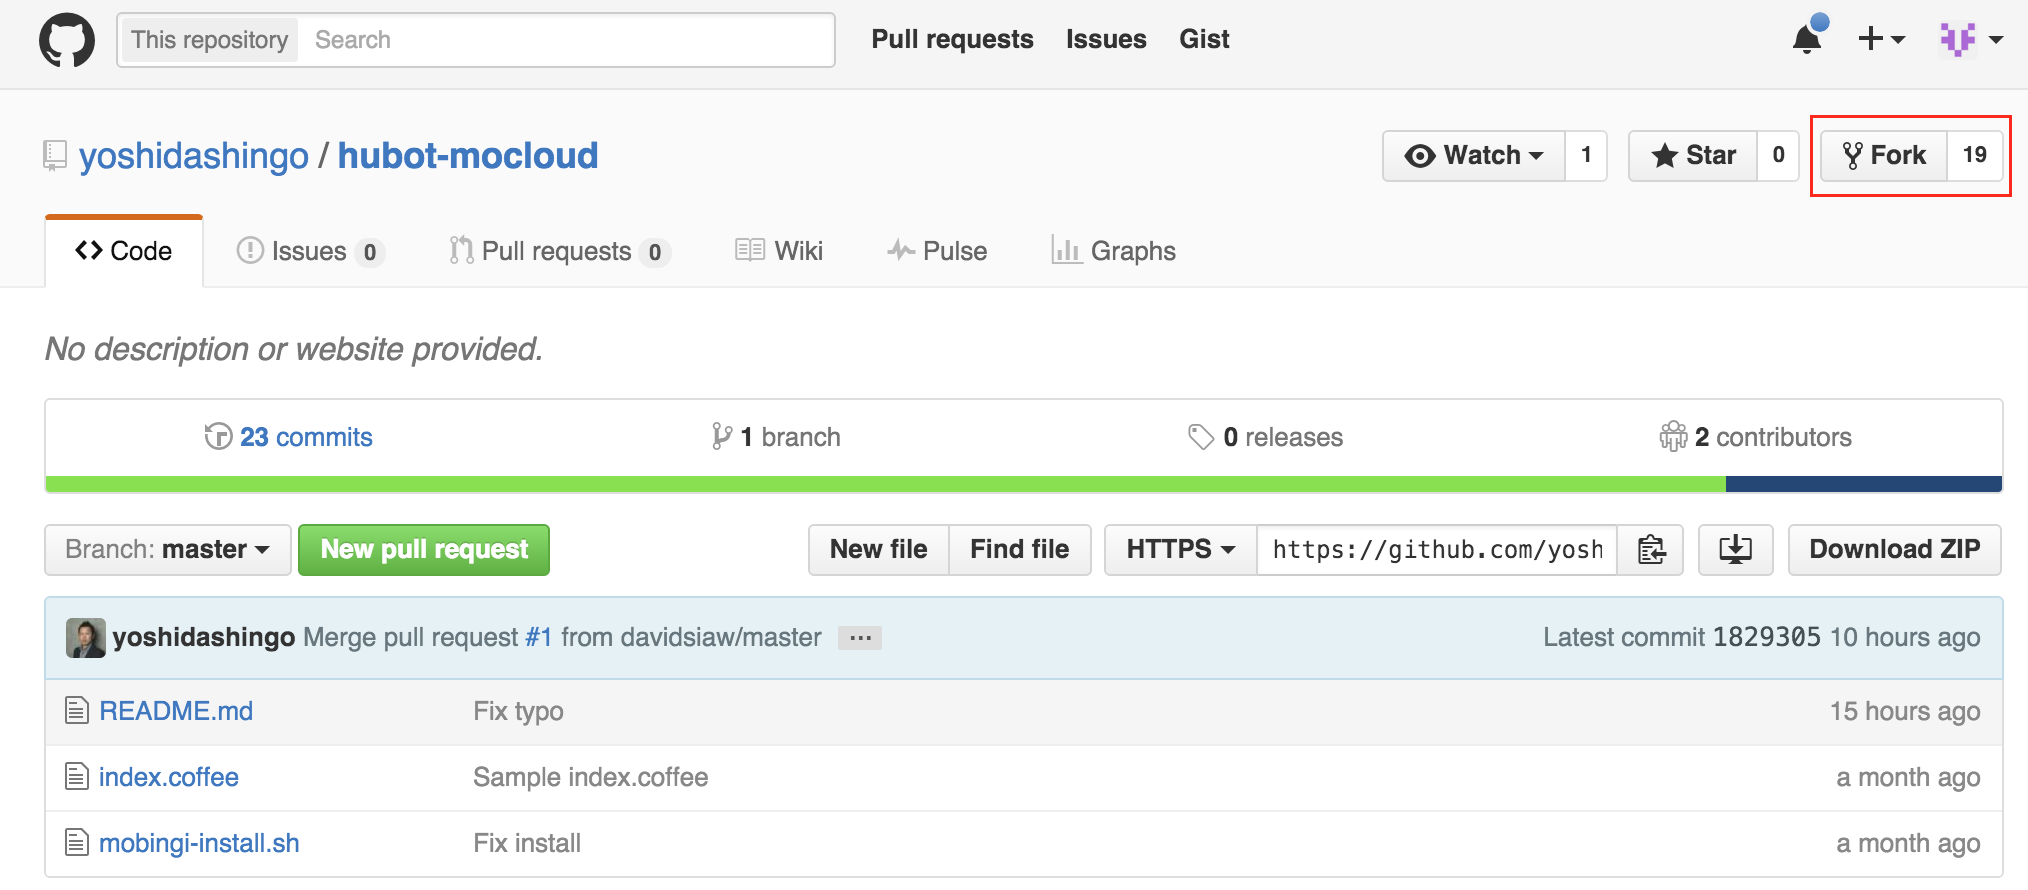Open index.coffee file
The image size is (2028, 890).
[169, 777]
